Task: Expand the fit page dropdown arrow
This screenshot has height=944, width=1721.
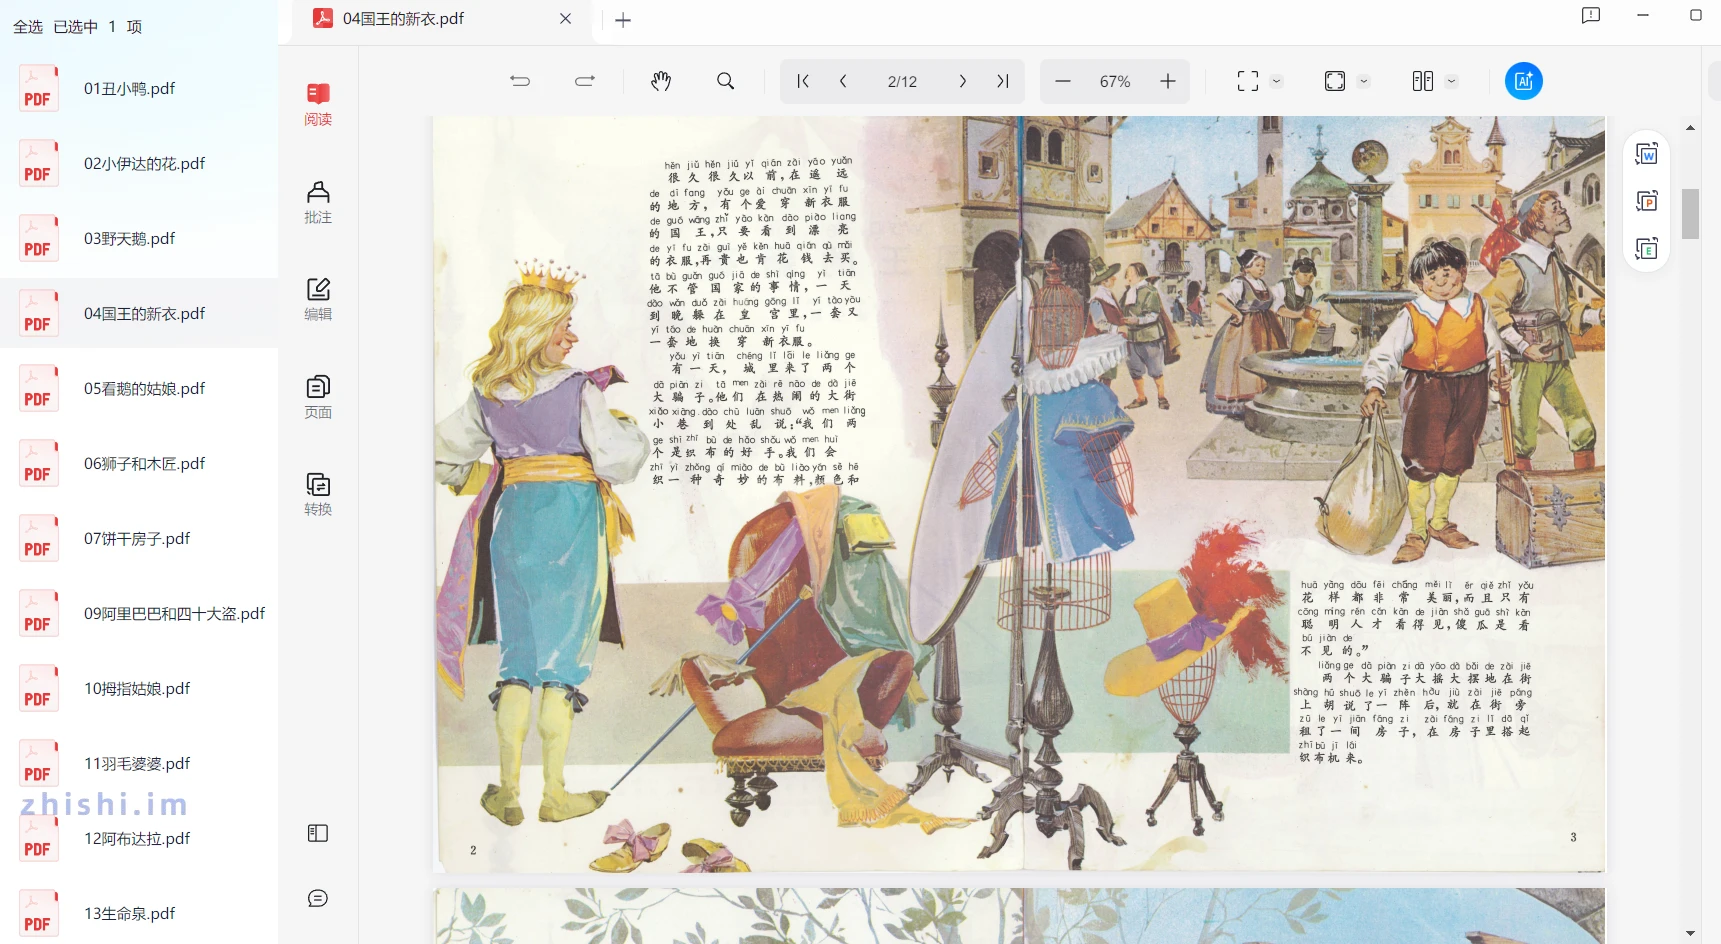Action: [x=1364, y=81]
